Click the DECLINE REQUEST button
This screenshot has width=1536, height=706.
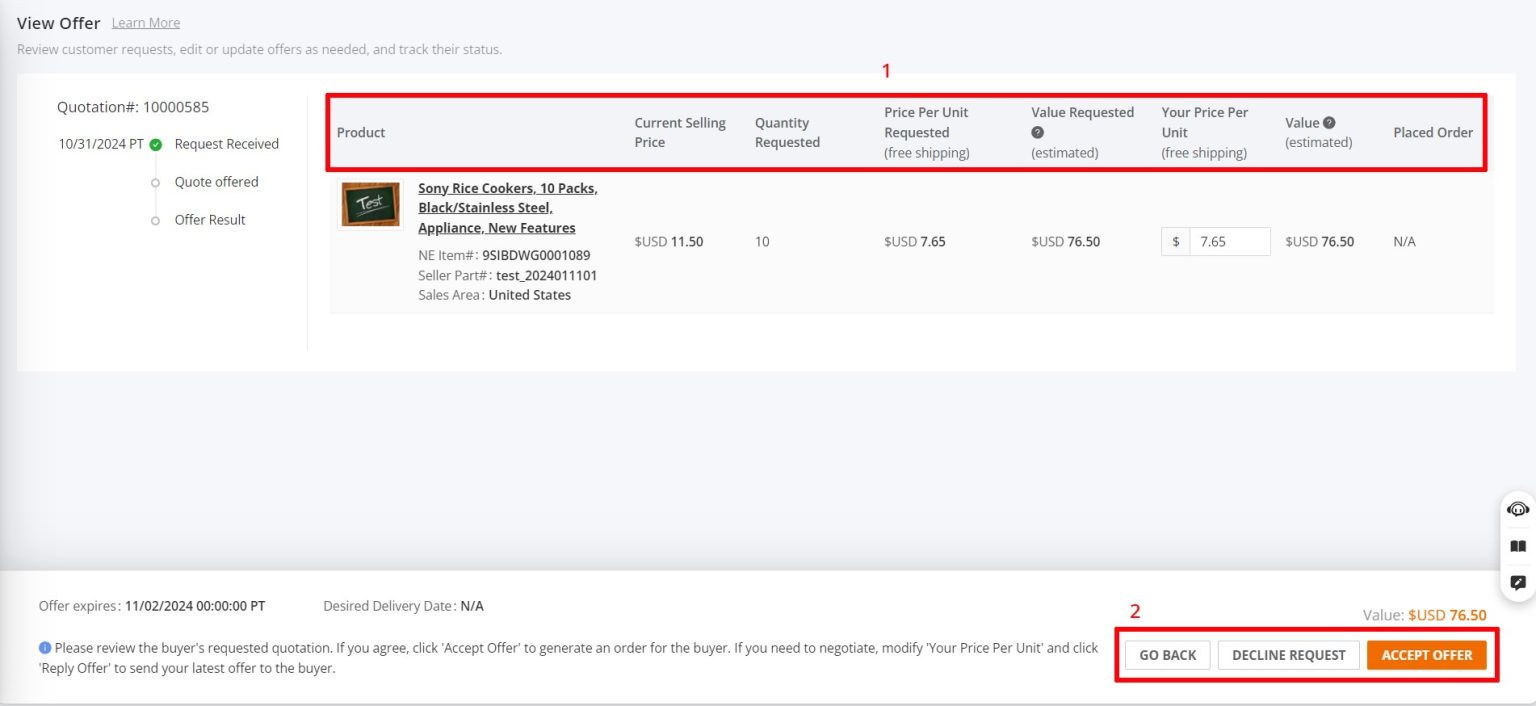[x=1288, y=655]
